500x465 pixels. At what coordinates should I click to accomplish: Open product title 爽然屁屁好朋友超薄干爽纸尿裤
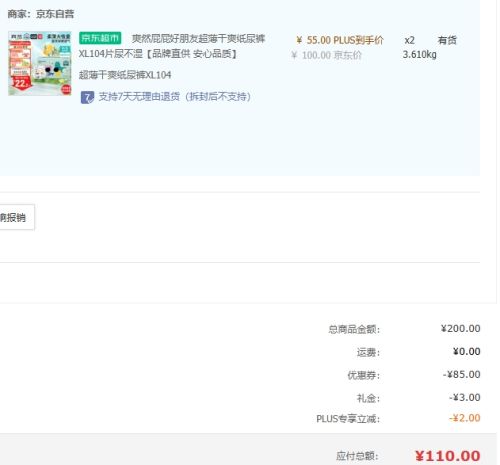(x=198, y=38)
